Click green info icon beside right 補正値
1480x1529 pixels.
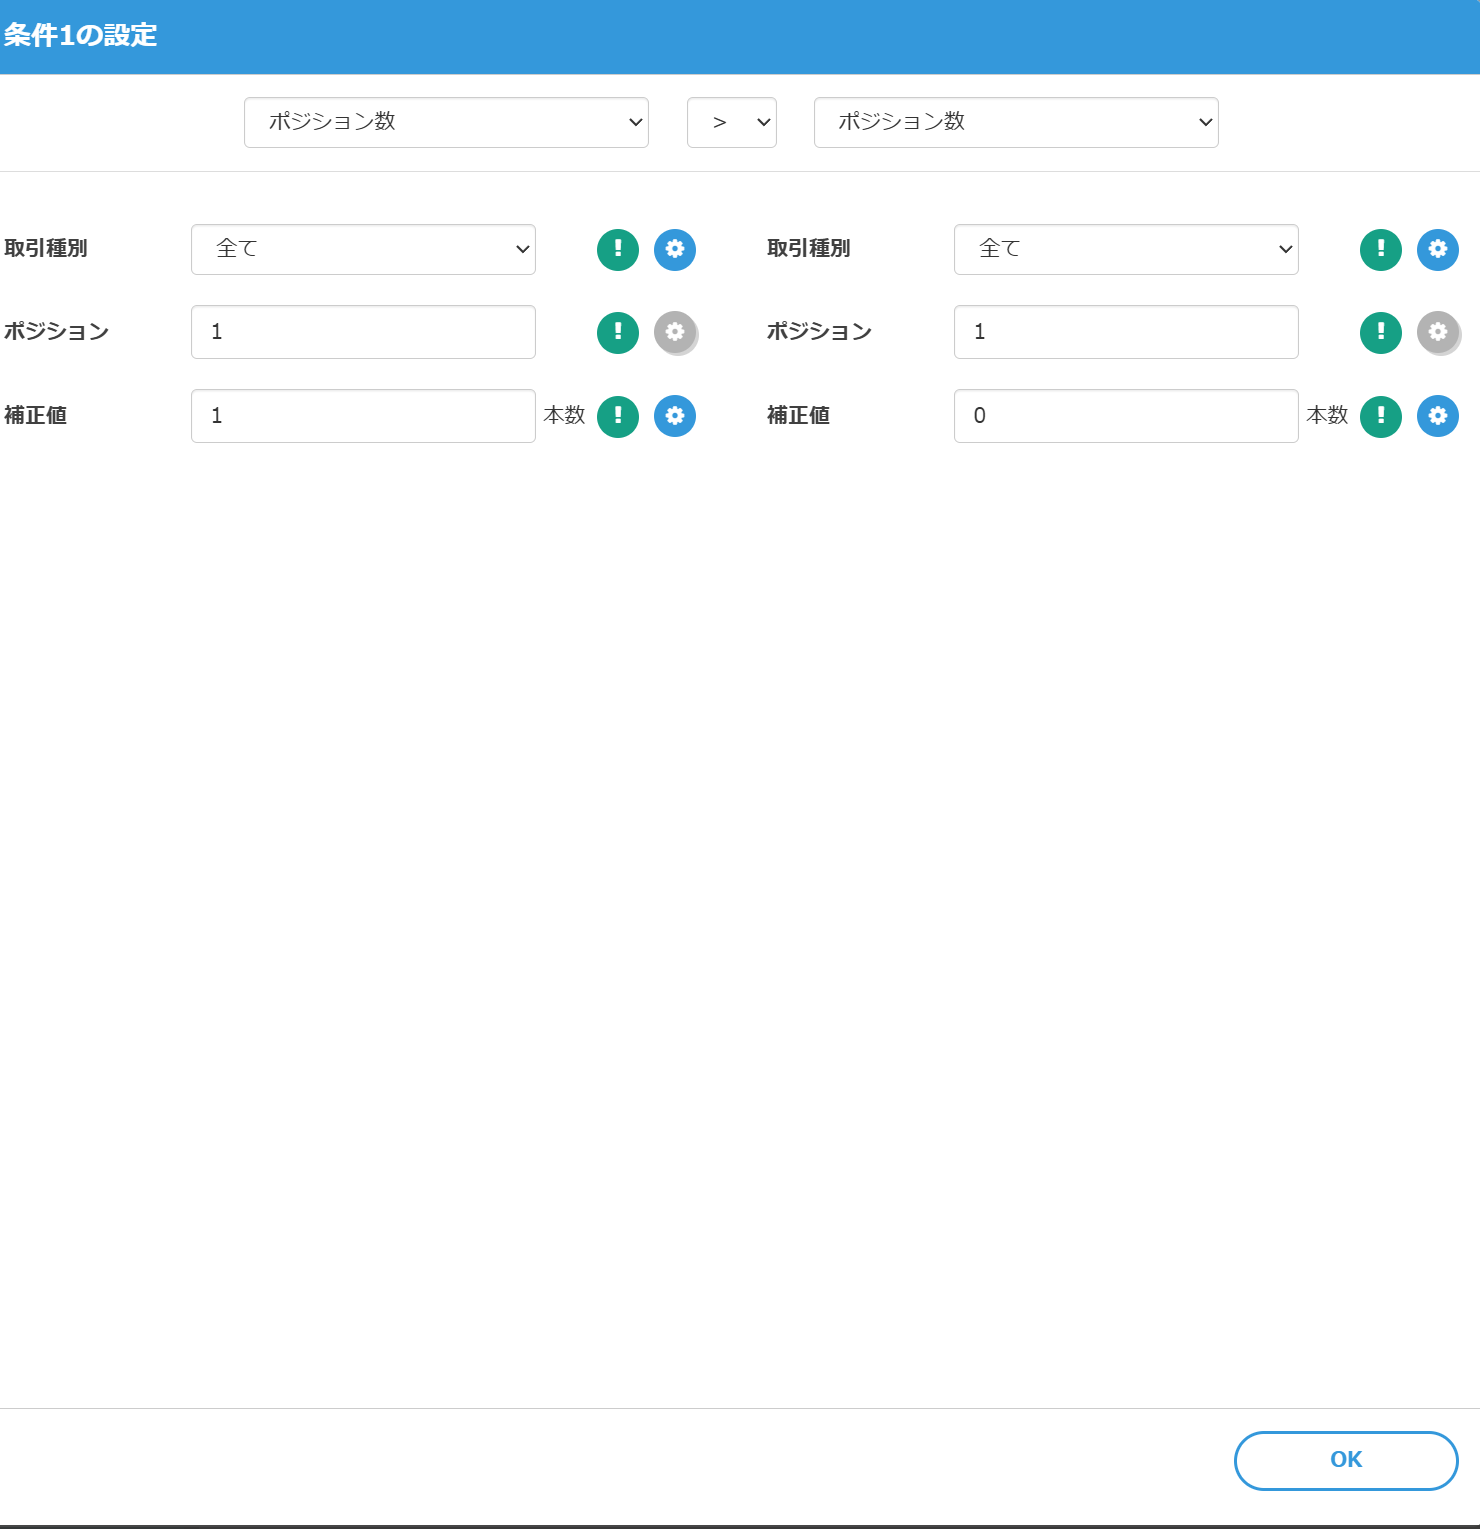pos(1381,416)
